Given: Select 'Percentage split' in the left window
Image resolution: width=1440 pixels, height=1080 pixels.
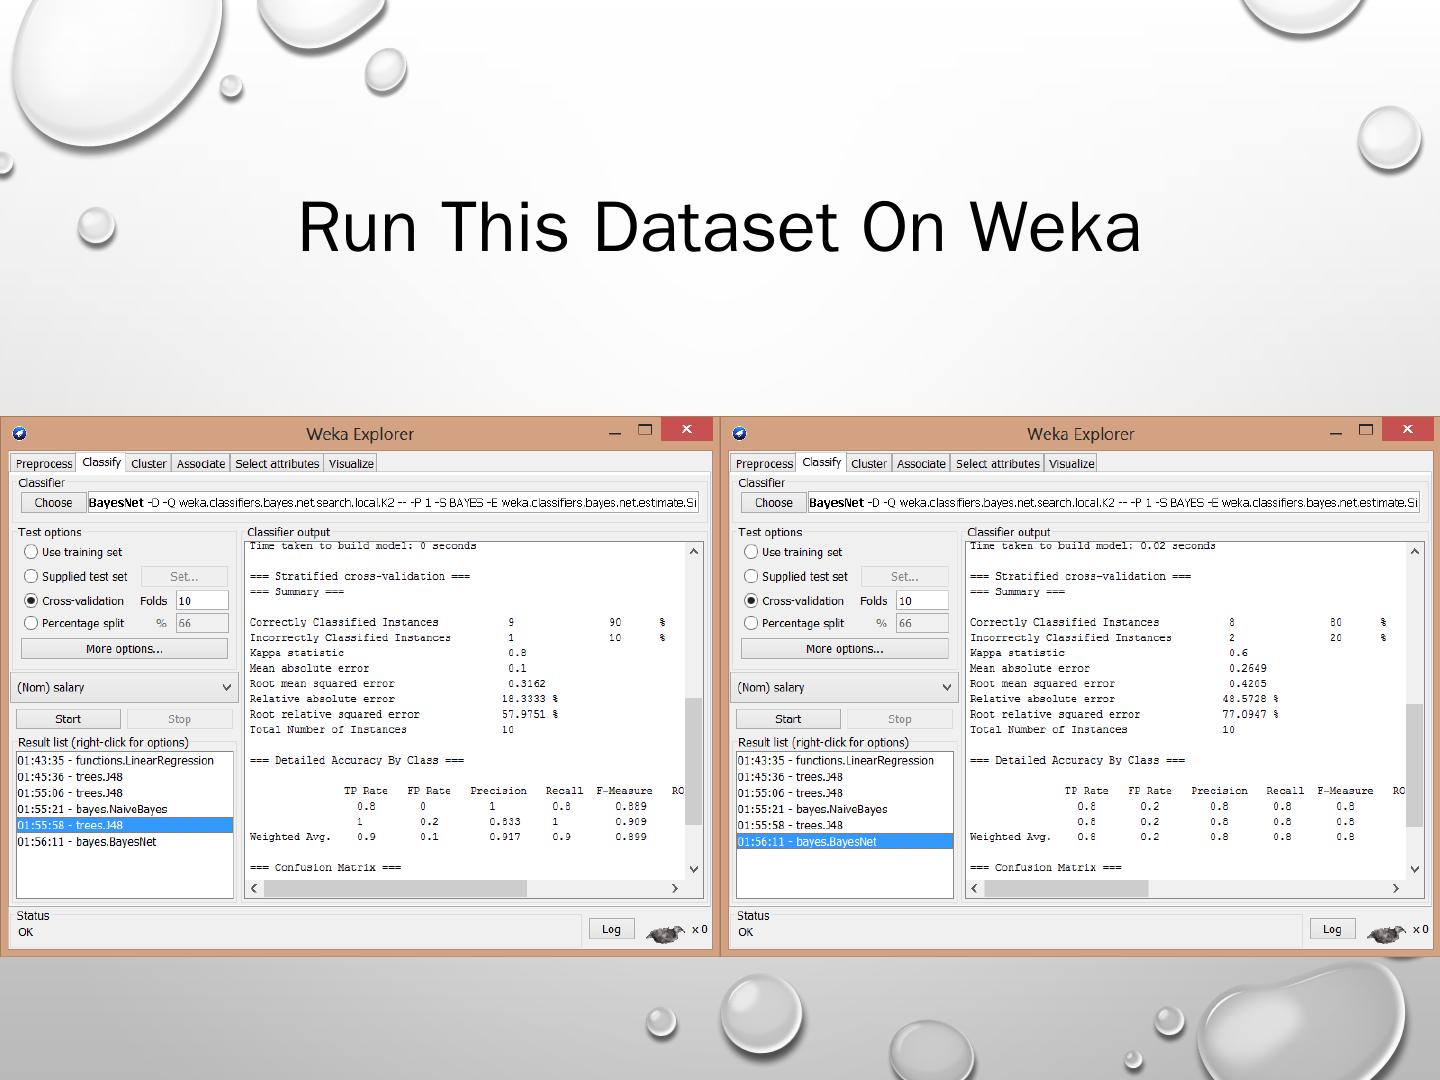Looking at the screenshot, I should pos(74,623).
